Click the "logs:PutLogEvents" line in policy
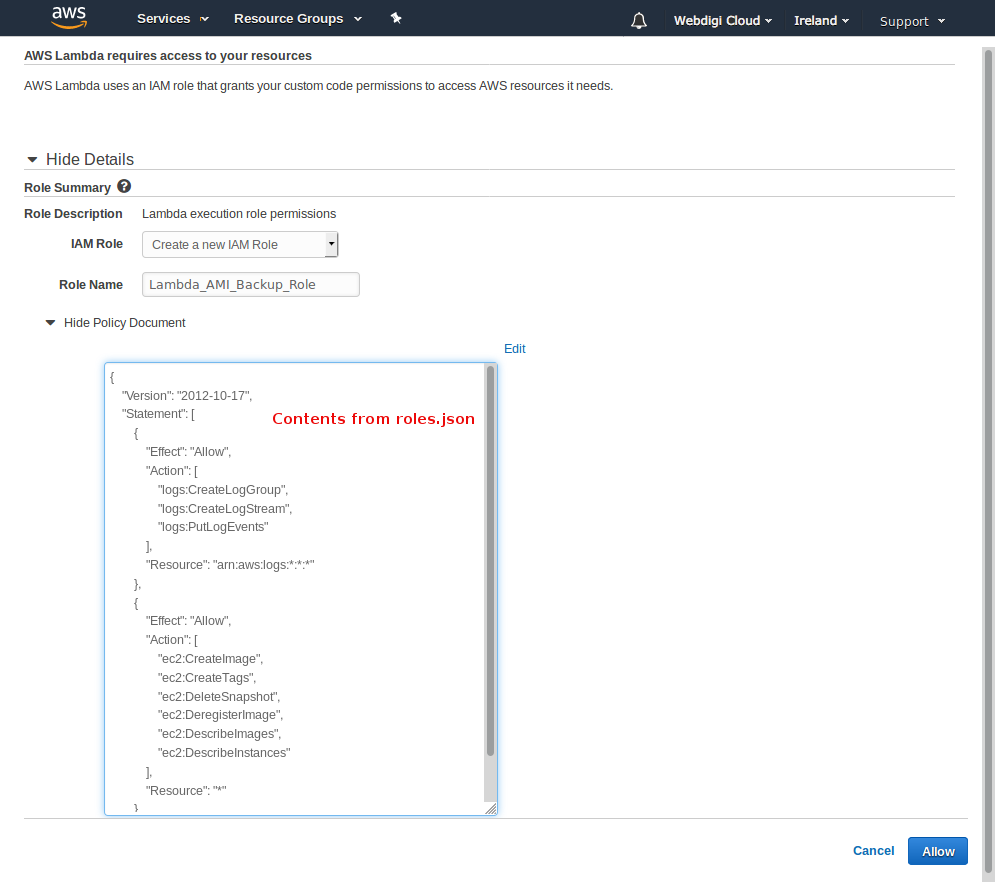The width and height of the screenshot is (995, 882). tap(213, 527)
